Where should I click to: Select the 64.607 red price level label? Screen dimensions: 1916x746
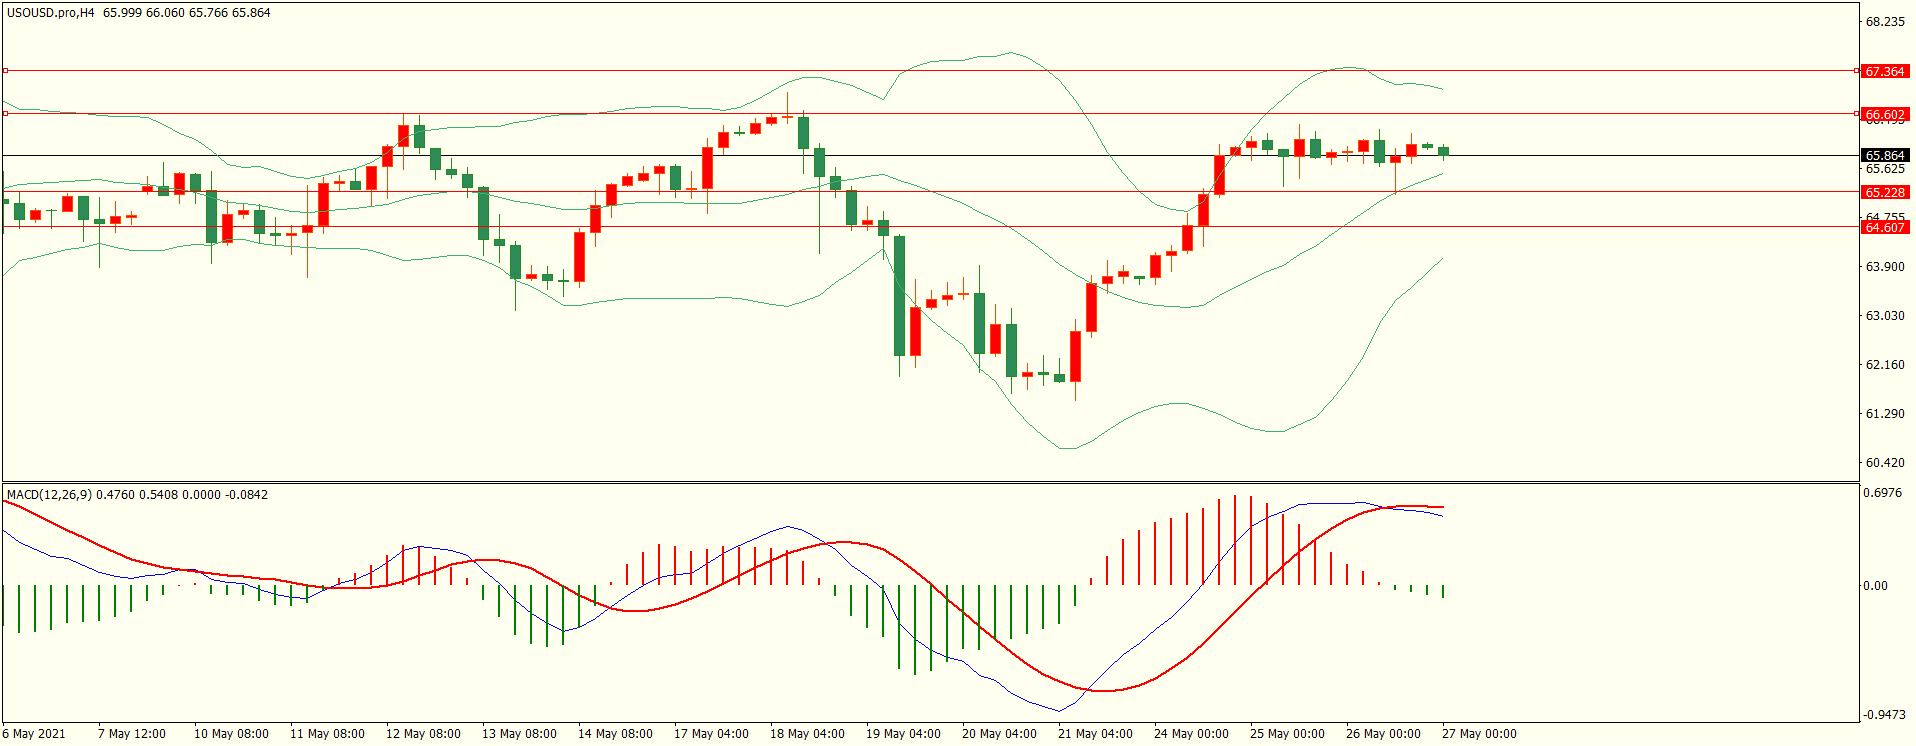pyautogui.click(x=1884, y=227)
